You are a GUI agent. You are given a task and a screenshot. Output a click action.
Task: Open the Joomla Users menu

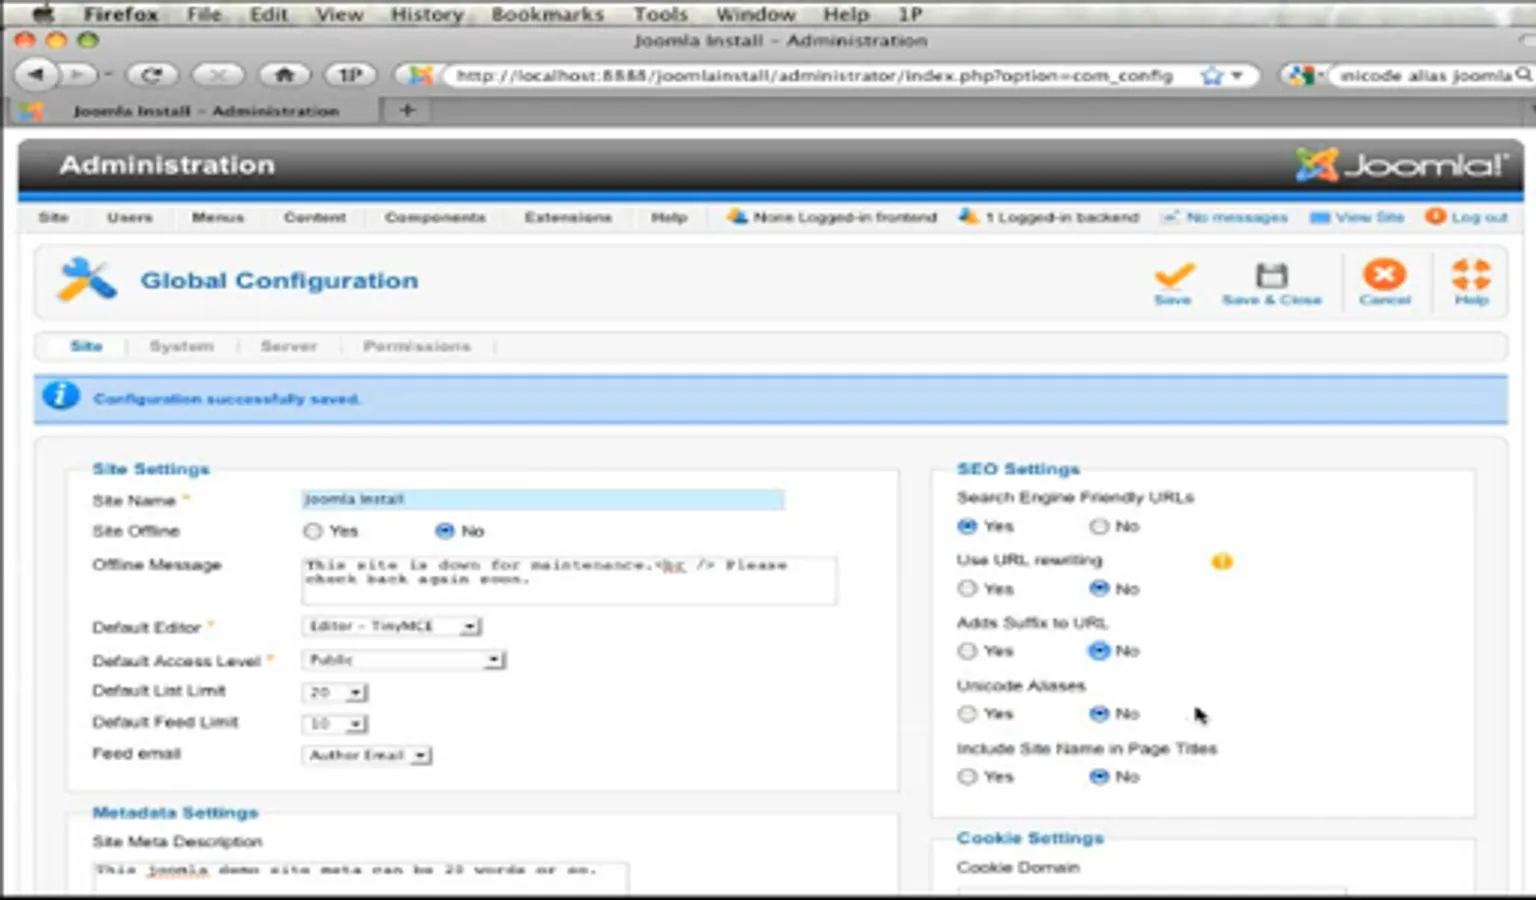[x=130, y=217]
